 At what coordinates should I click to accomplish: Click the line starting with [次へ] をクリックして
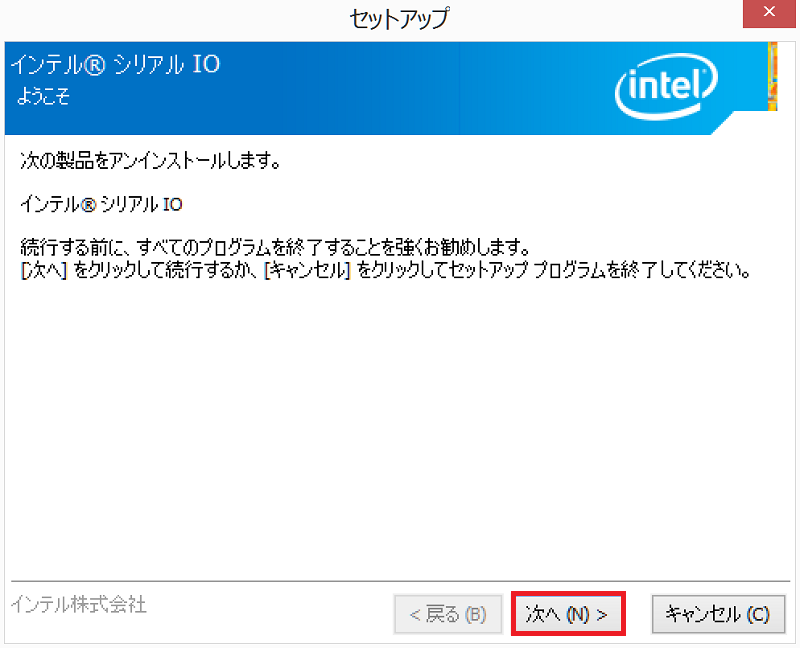pos(386,270)
